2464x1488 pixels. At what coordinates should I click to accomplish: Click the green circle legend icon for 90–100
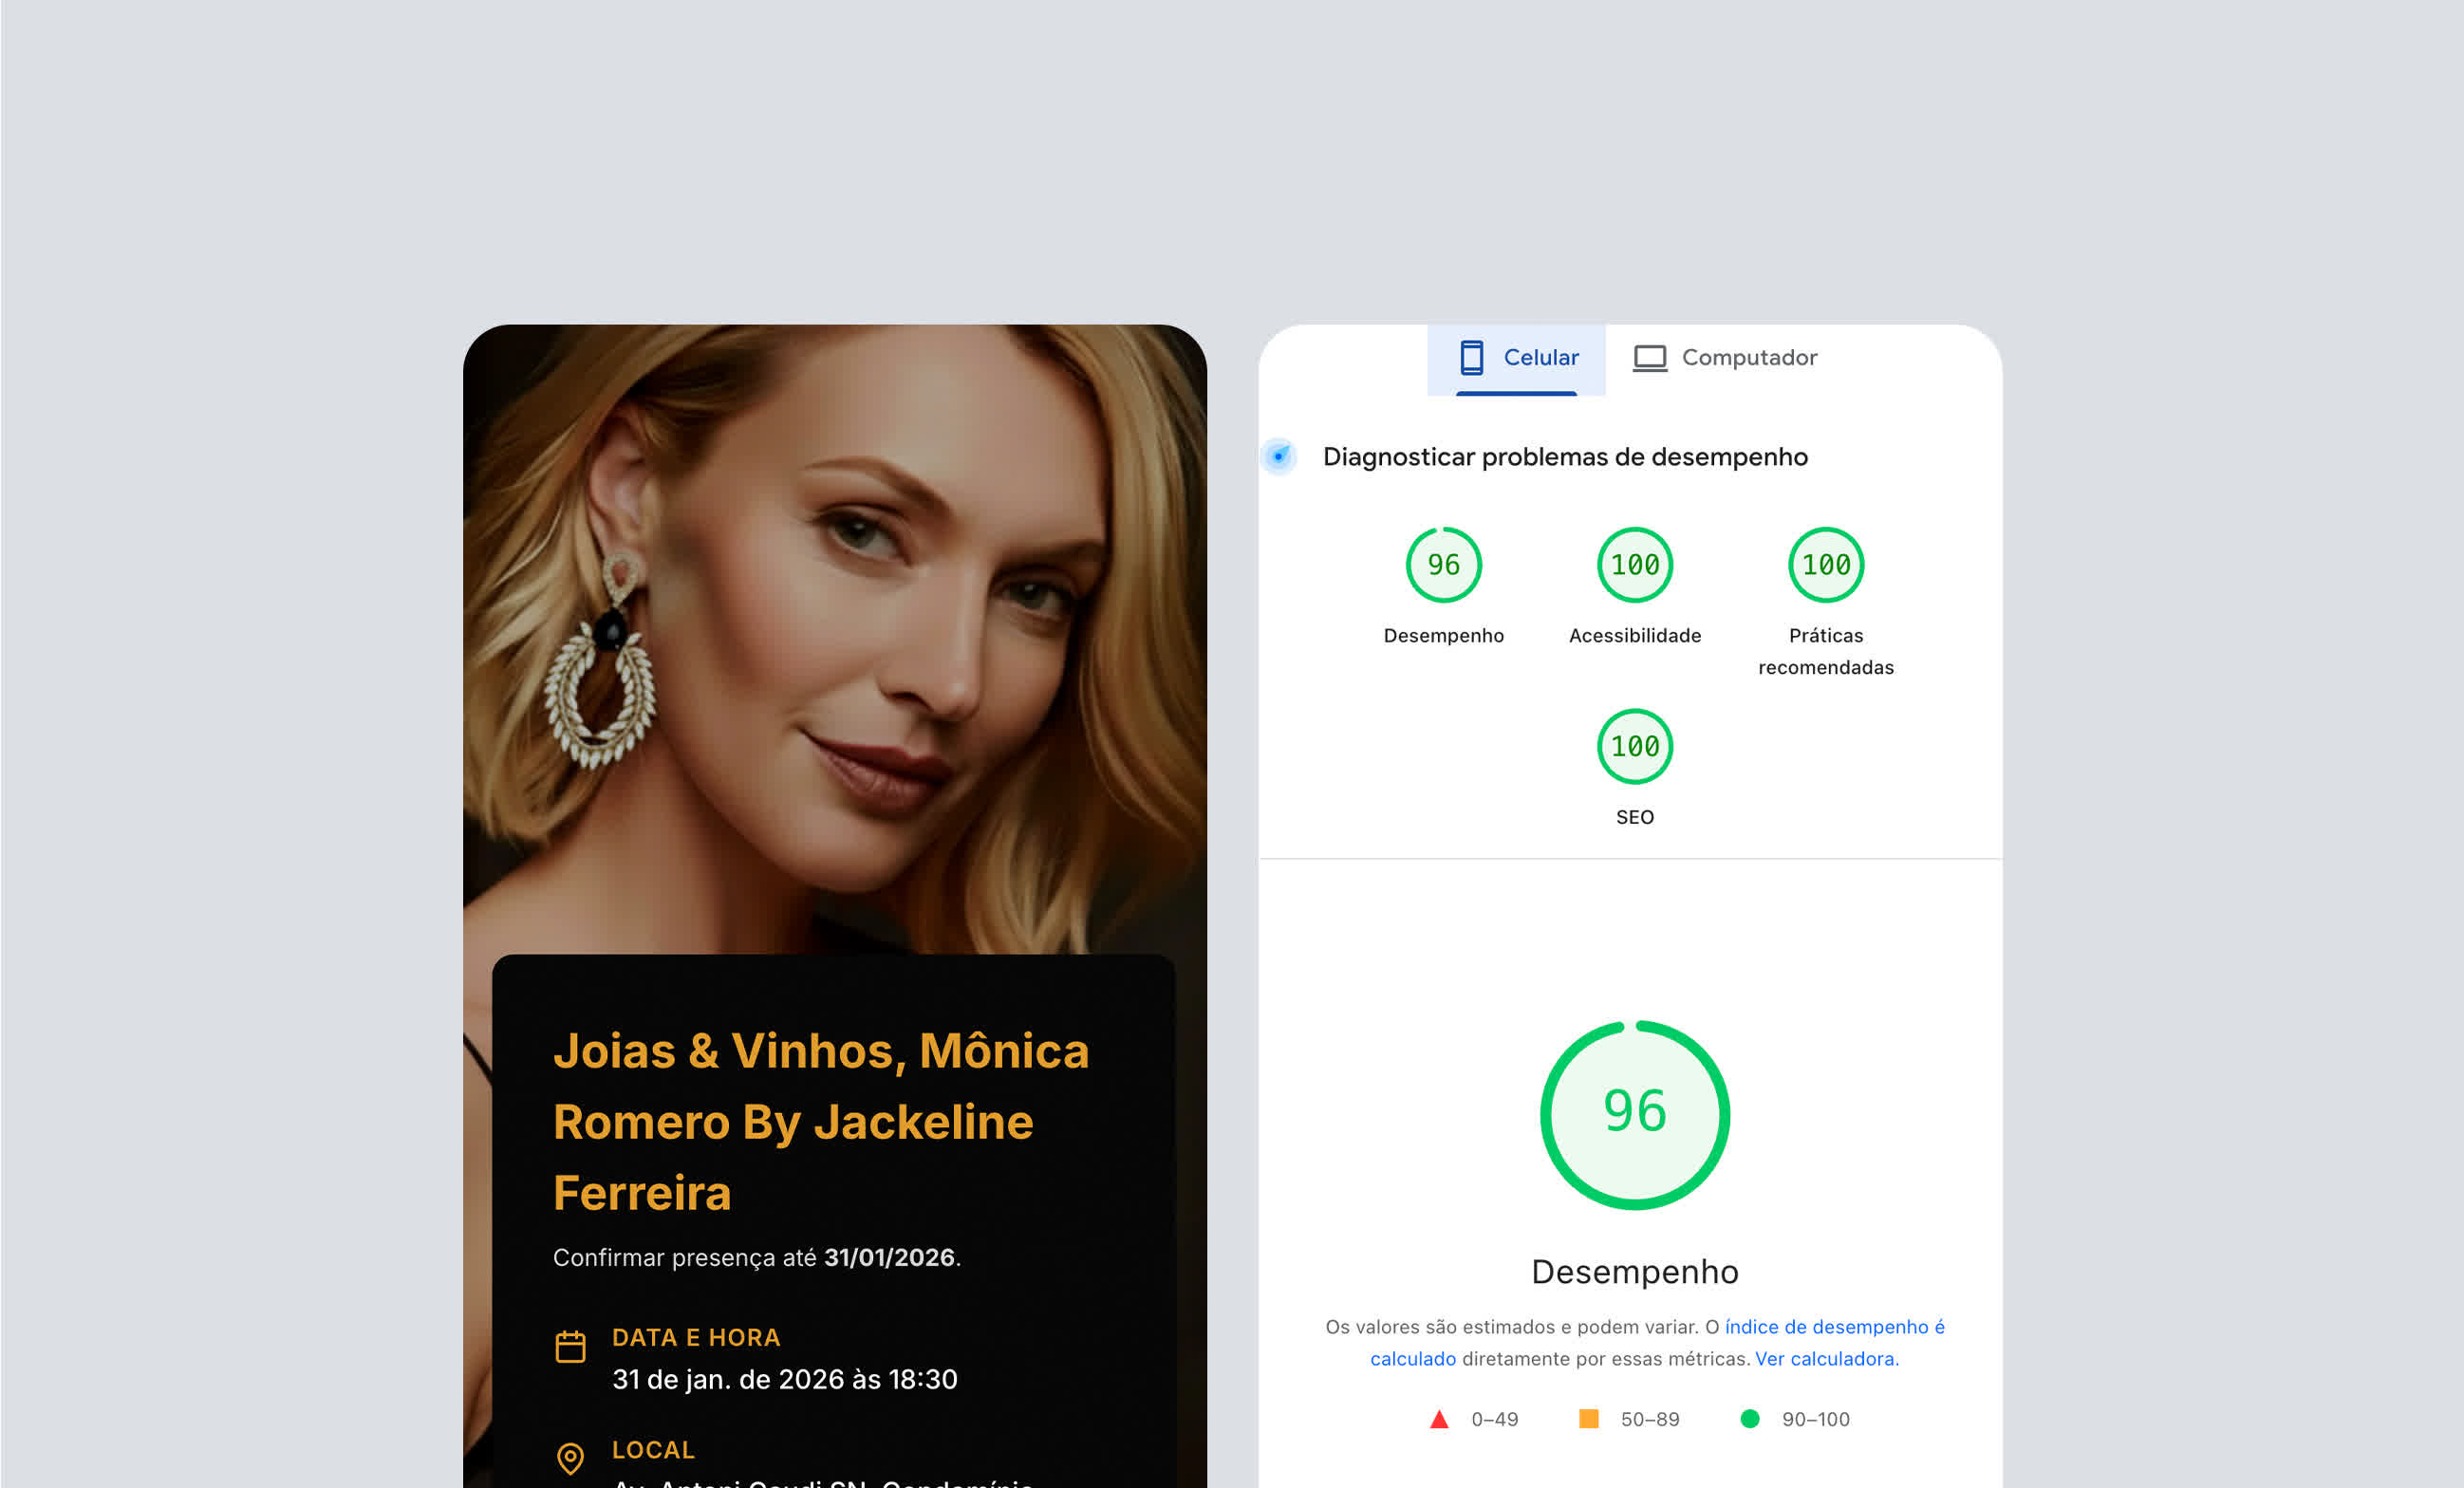(x=1750, y=1418)
